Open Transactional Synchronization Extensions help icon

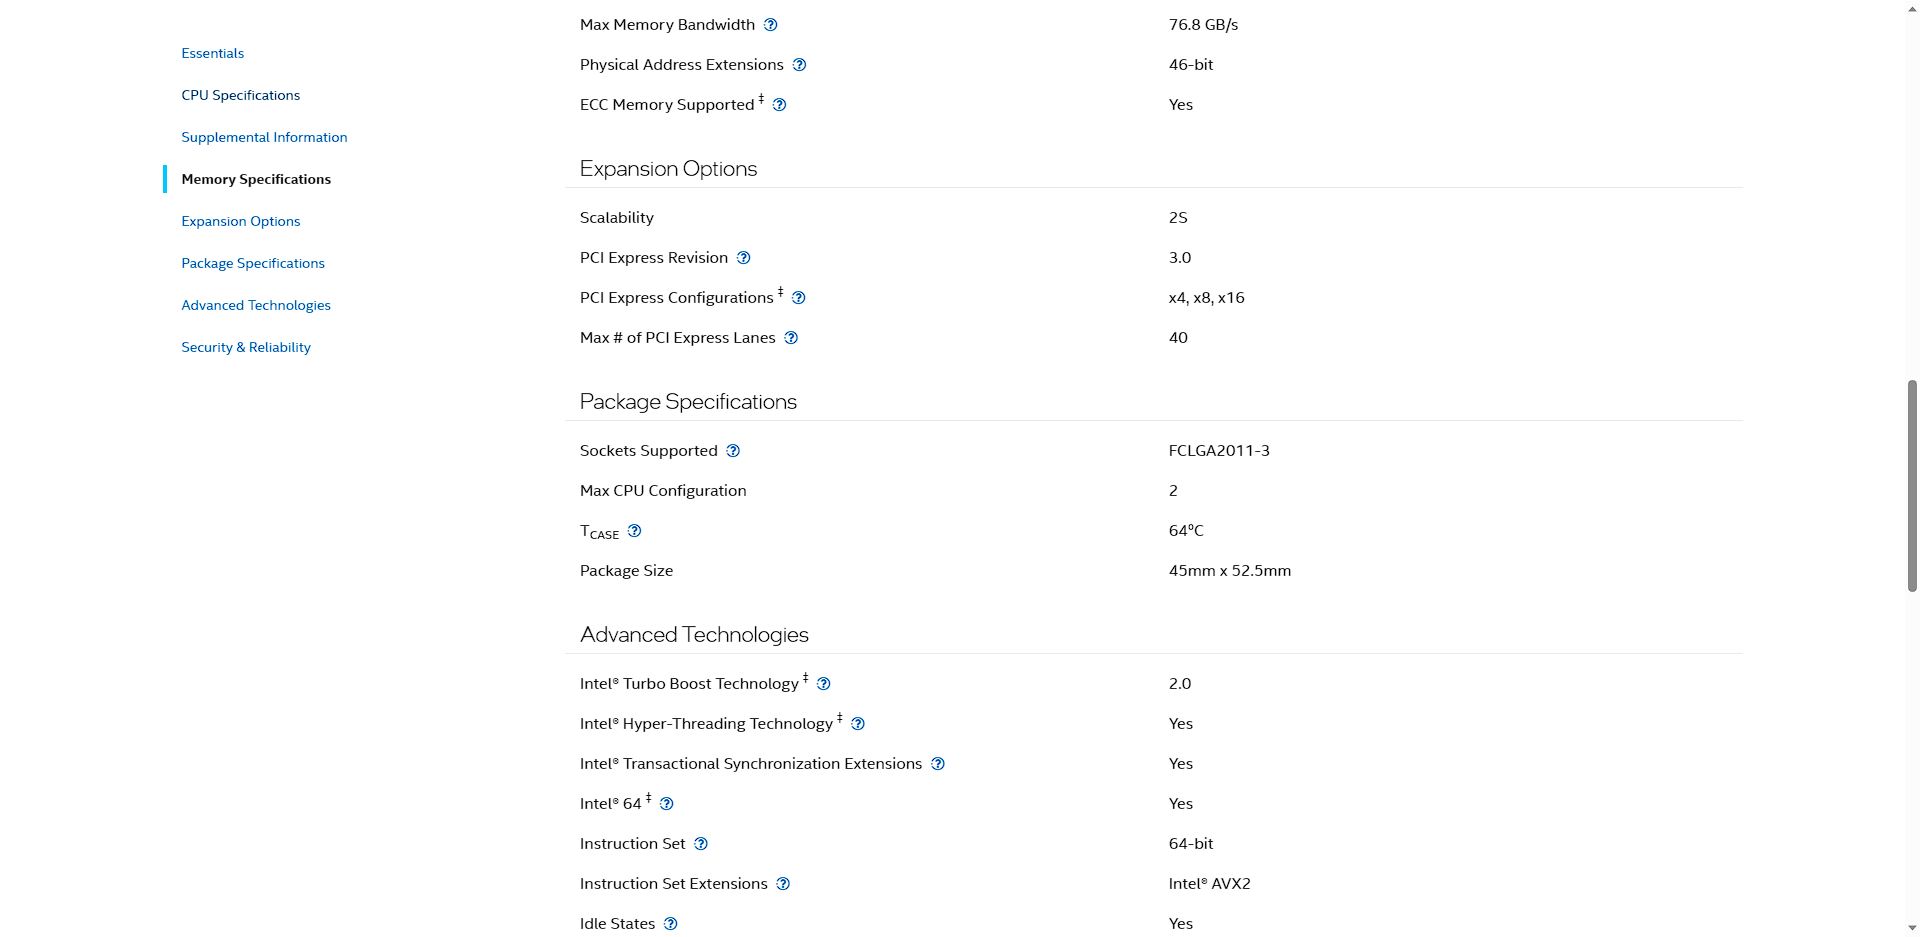937,764
